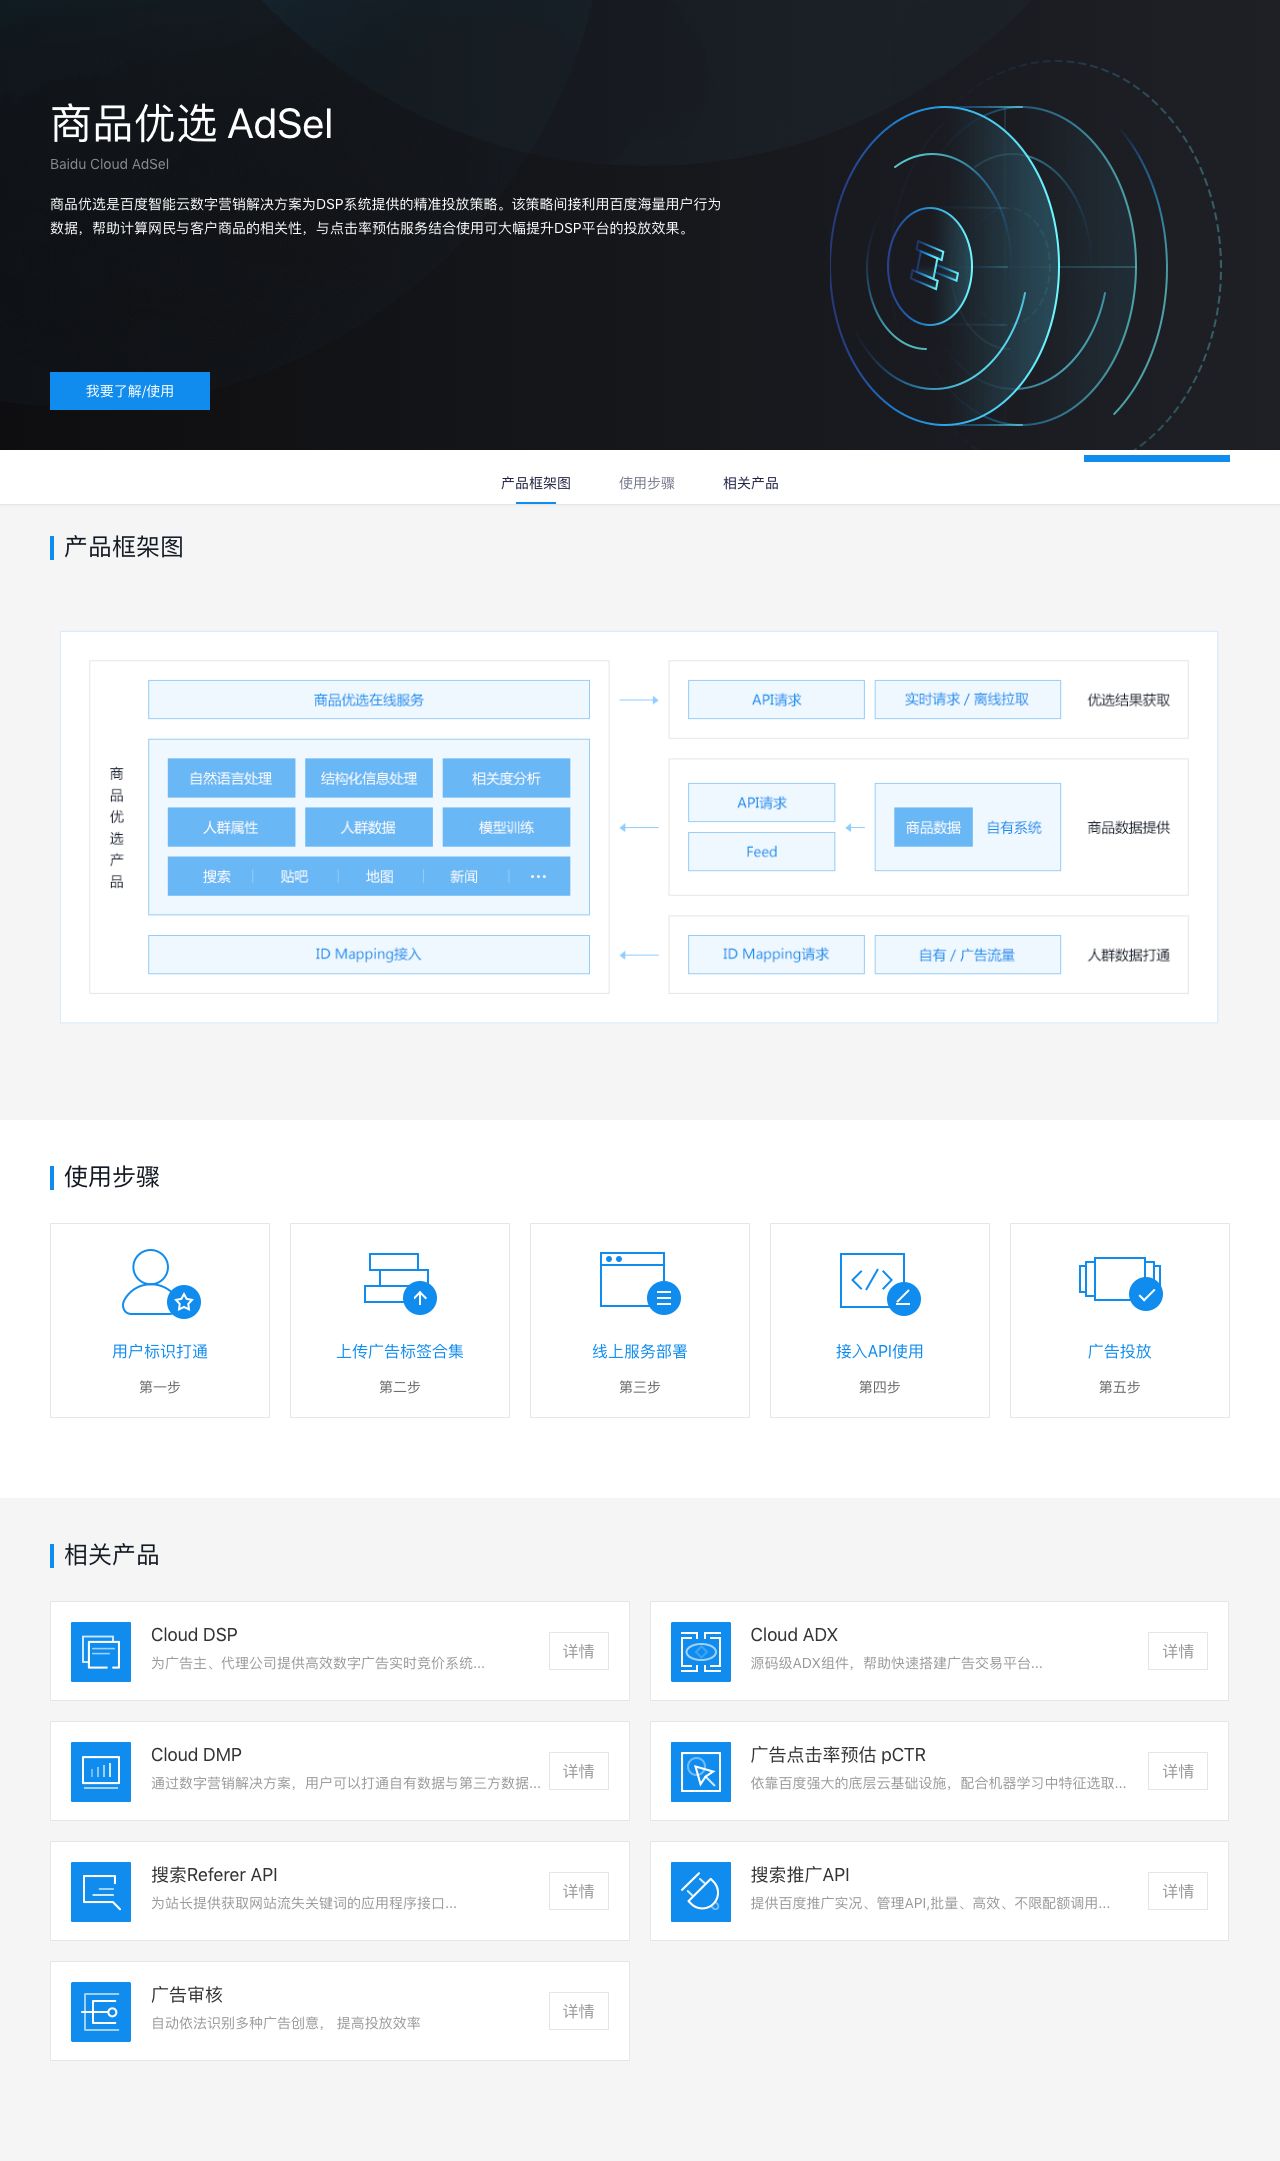The image size is (1280, 2161).
Task: Click 详情 for Cloud DMP
Action: [x=579, y=1771]
